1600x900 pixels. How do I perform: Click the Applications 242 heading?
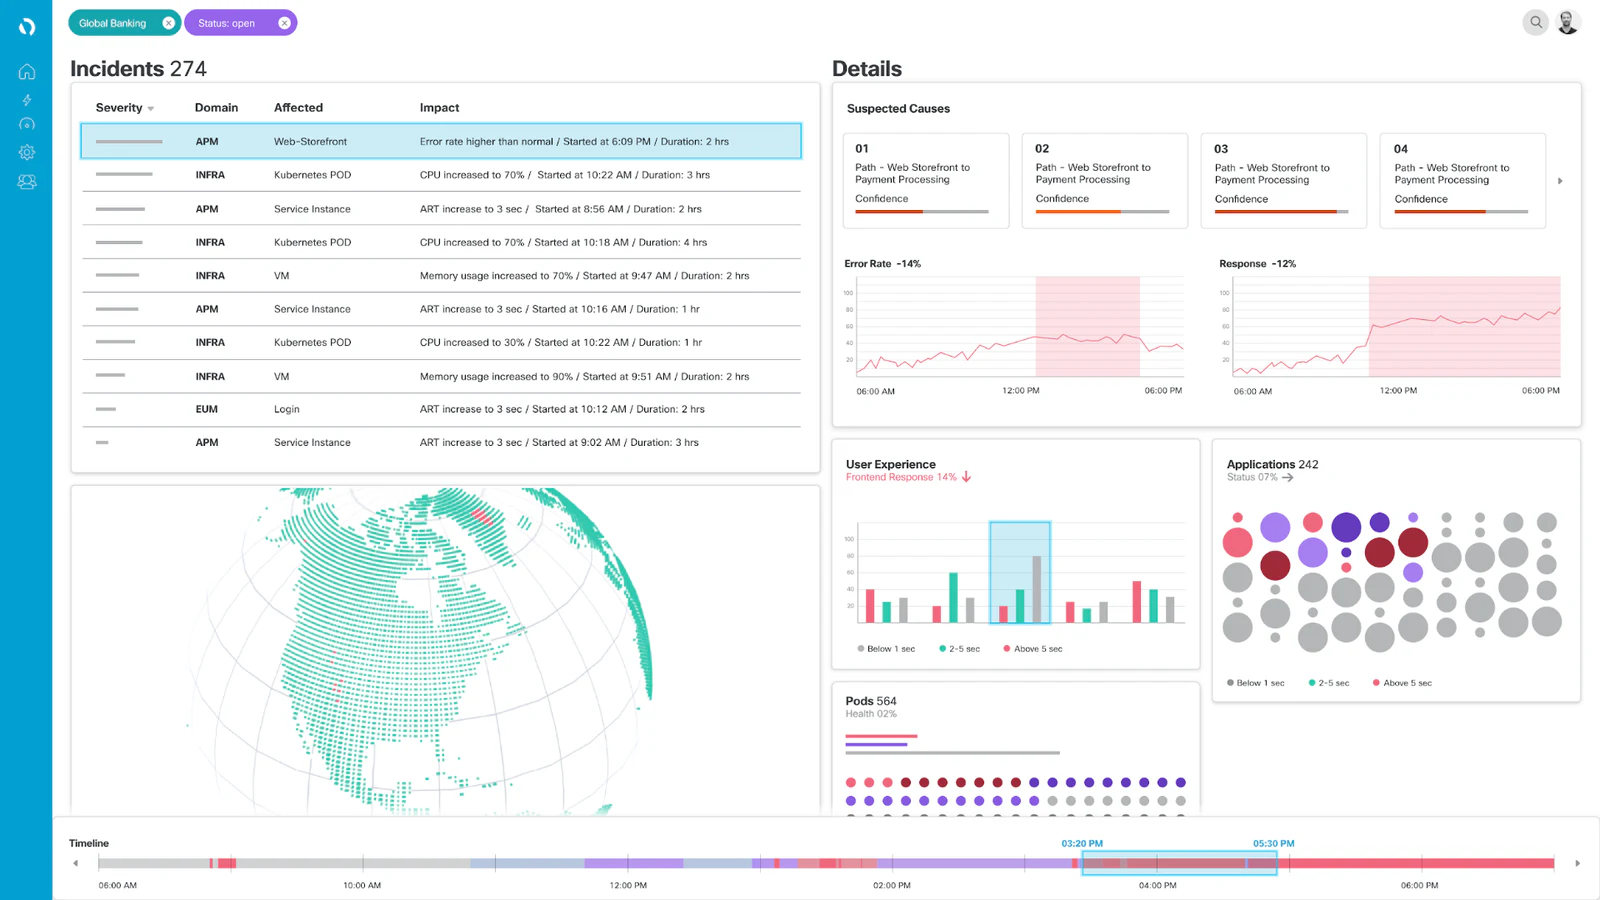(x=1272, y=464)
